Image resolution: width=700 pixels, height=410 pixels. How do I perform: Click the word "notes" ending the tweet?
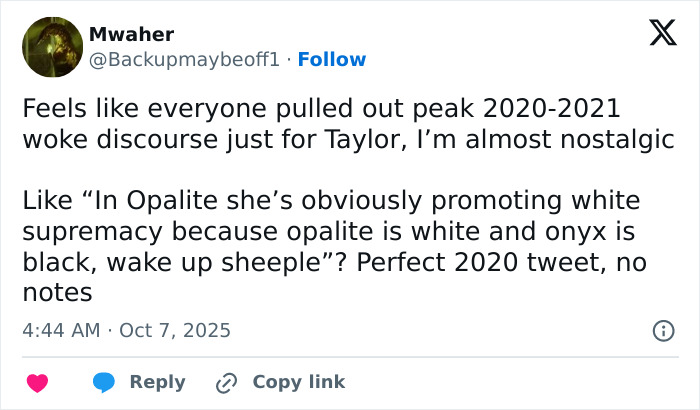tap(57, 294)
